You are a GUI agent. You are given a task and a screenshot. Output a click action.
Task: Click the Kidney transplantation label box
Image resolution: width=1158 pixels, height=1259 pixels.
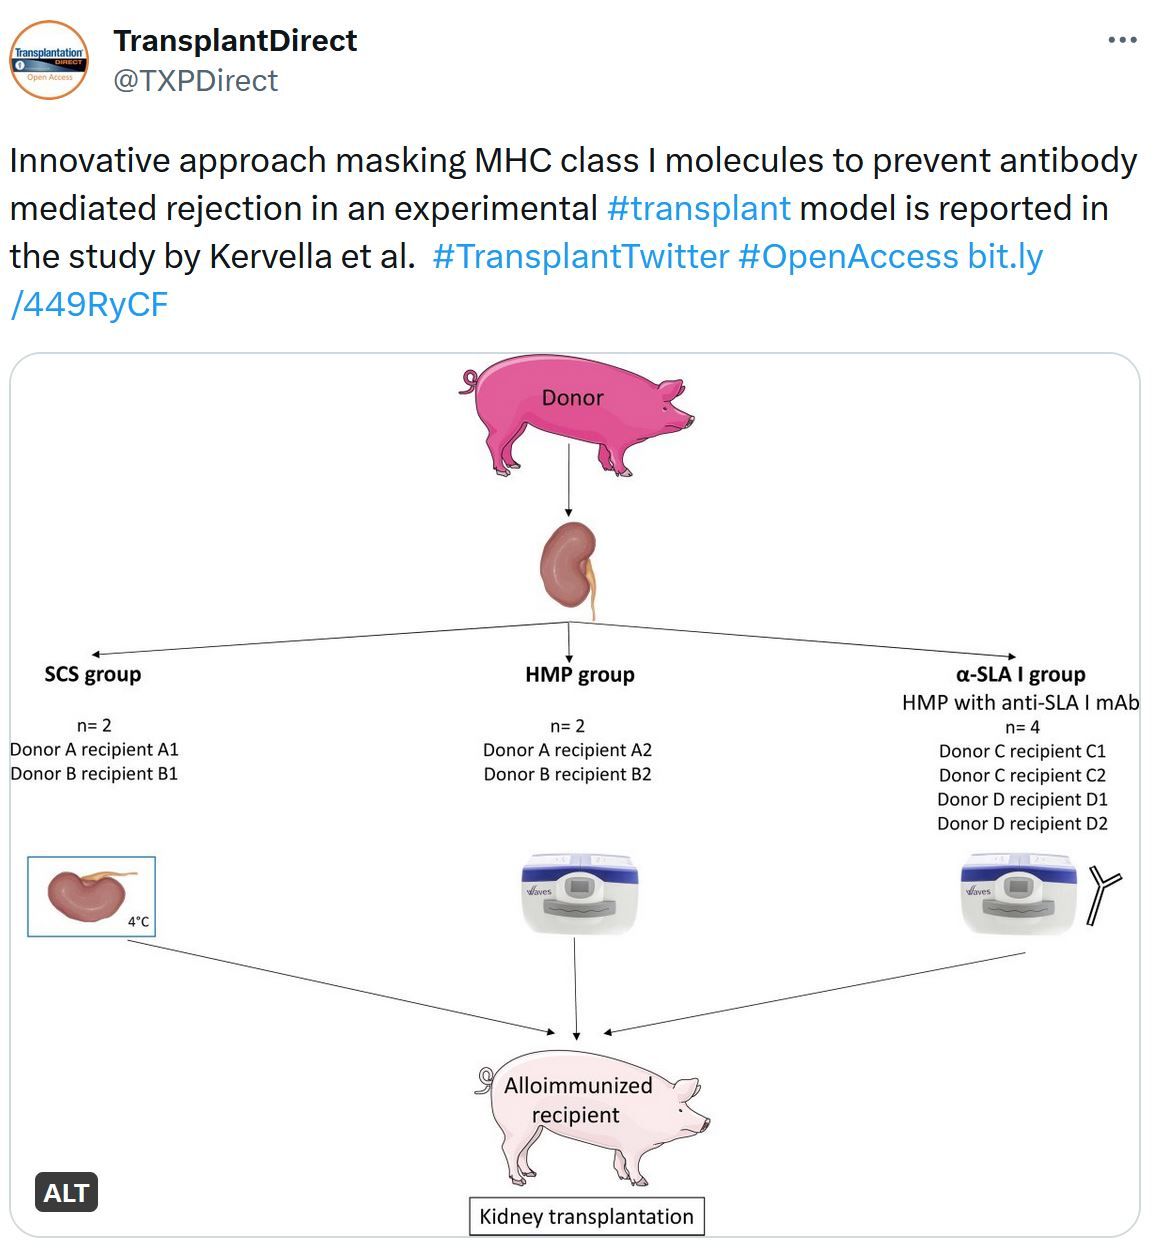pyautogui.click(x=587, y=1216)
